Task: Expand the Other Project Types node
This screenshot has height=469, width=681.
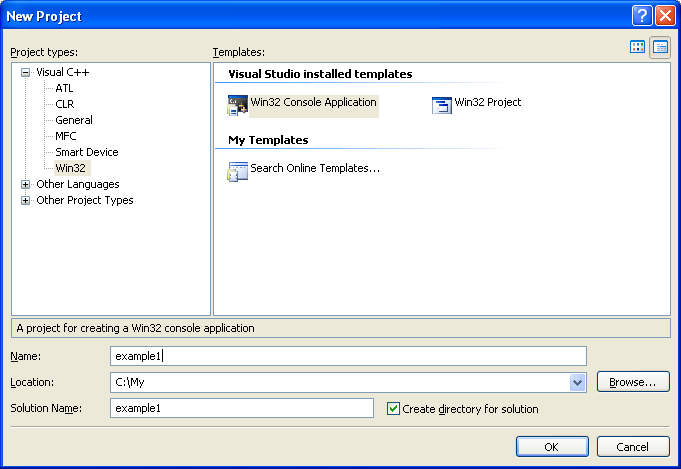Action: pyautogui.click(x=26, y=201)
